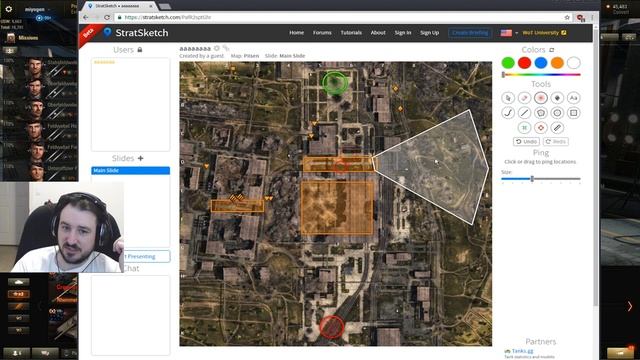The height and width of the screenshot is (360, 640).
Task: Click the link icon beside briefing title
Action: [226, 48]
